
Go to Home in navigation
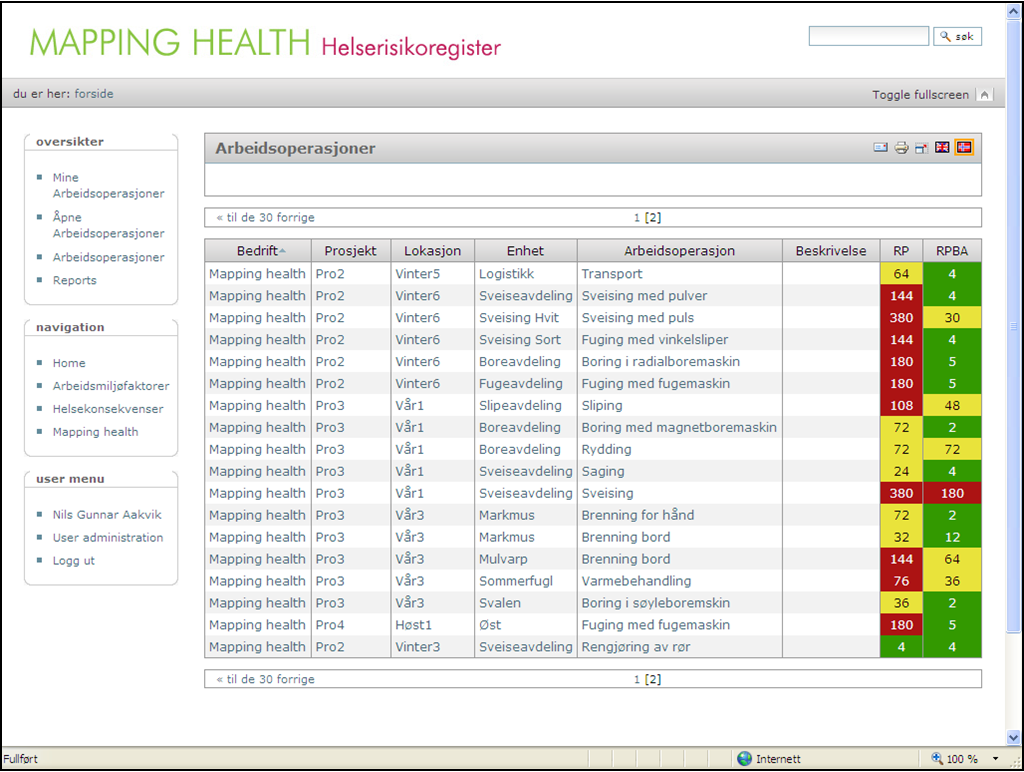(x=69, y=363)
